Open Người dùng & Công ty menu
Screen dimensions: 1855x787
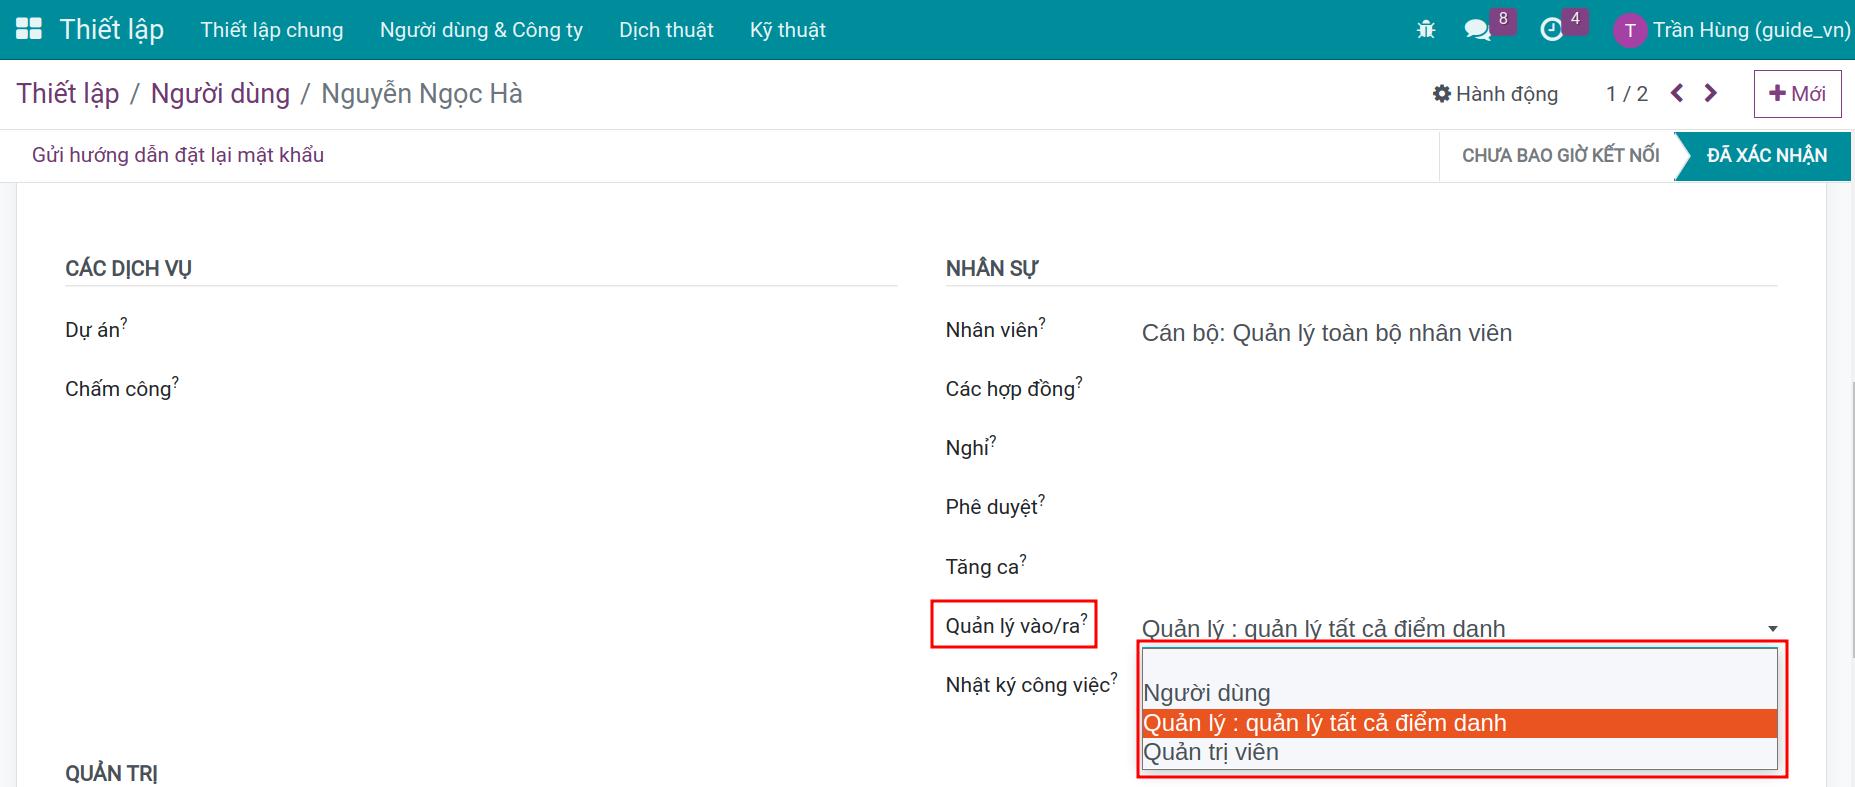pos(481,30)
